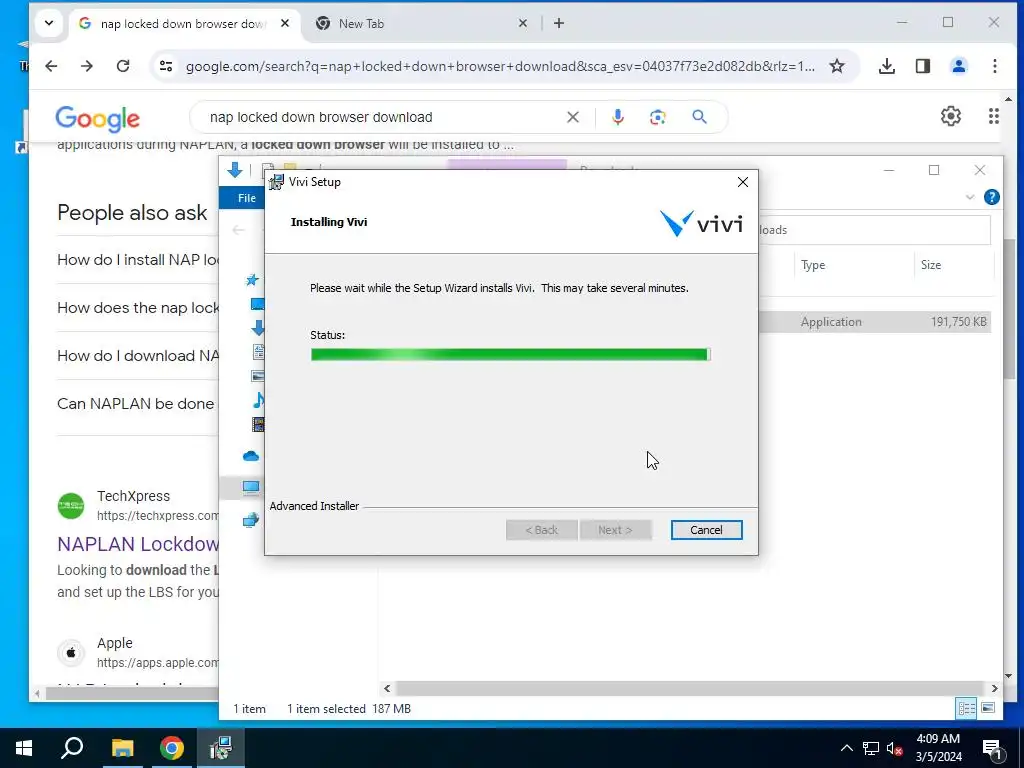
Task: Submit search with magnifier icon
Action: tap(699, 117)
